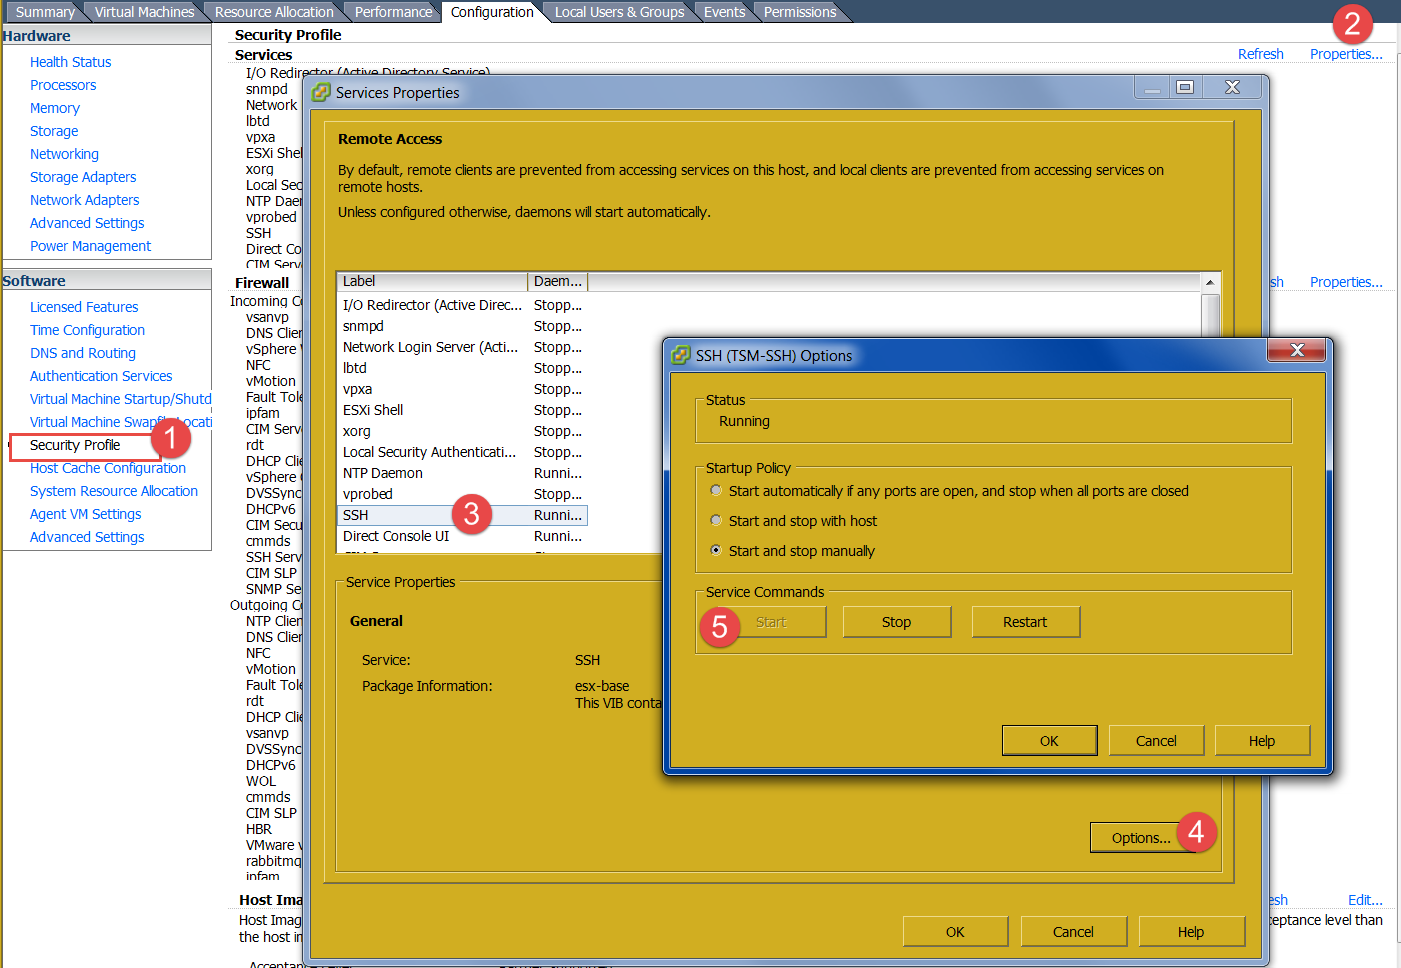Screen dimensions: 1401x968
Task: Click the Daemon column header
Action: click(557, 281)
